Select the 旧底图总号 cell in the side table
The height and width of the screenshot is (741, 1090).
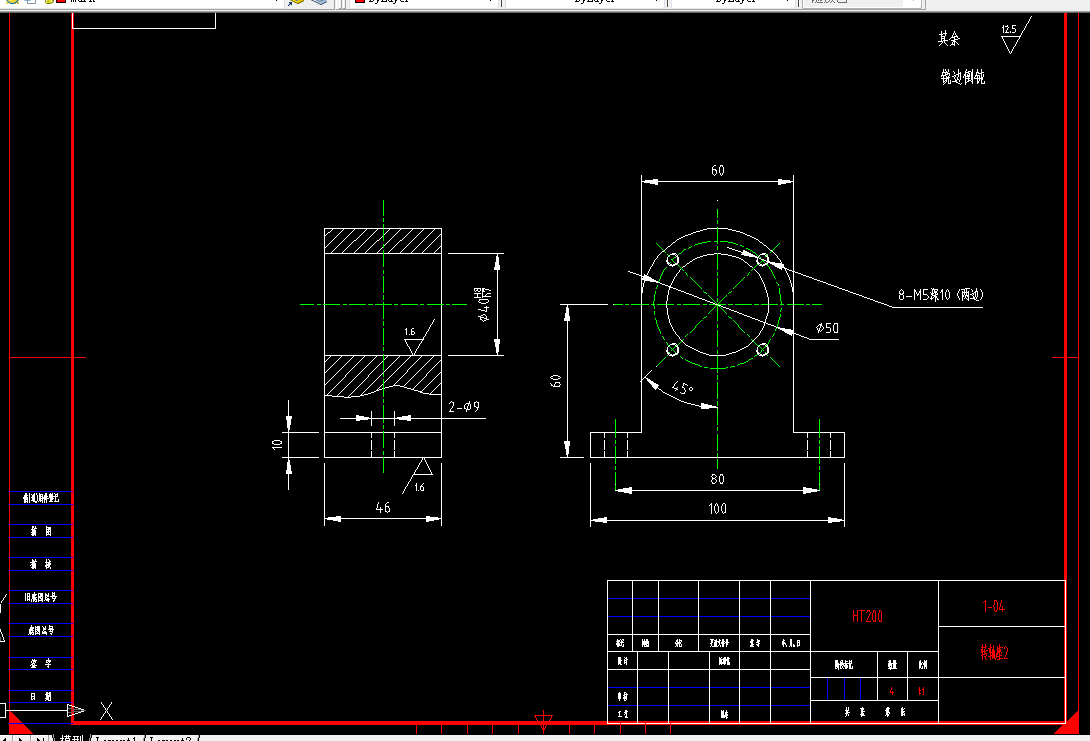point(41,597)
